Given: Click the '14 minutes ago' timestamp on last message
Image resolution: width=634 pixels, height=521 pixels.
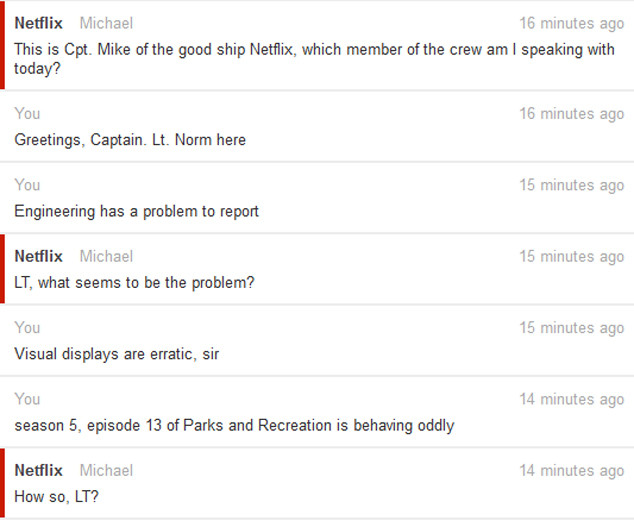Looking at the screenshot, I should [572, 471].
